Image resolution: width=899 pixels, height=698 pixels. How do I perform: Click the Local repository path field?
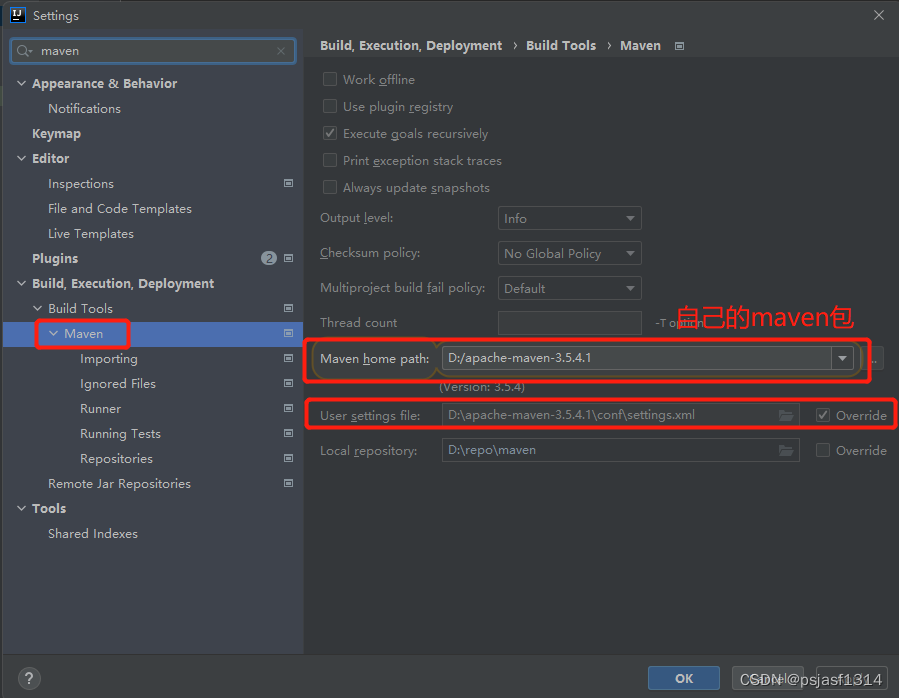[620, 450]
